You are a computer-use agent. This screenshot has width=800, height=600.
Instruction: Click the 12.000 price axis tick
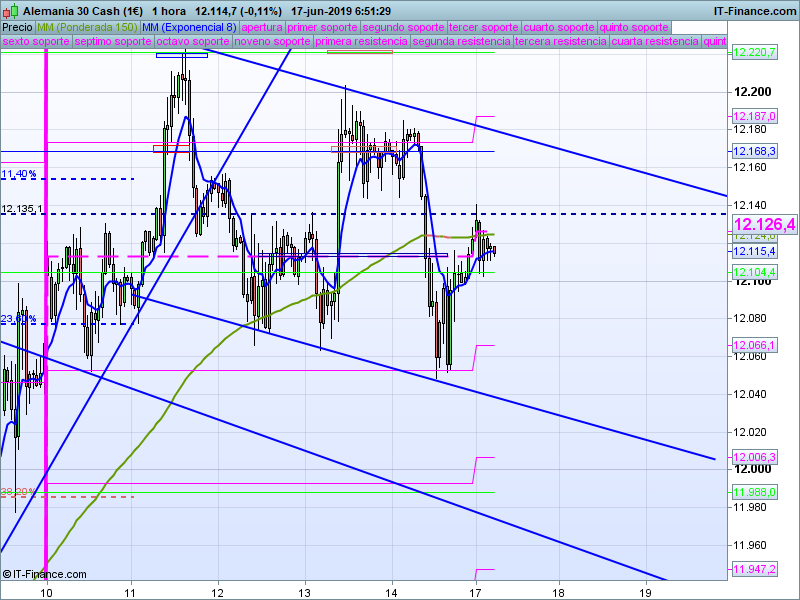click(753, 469)
